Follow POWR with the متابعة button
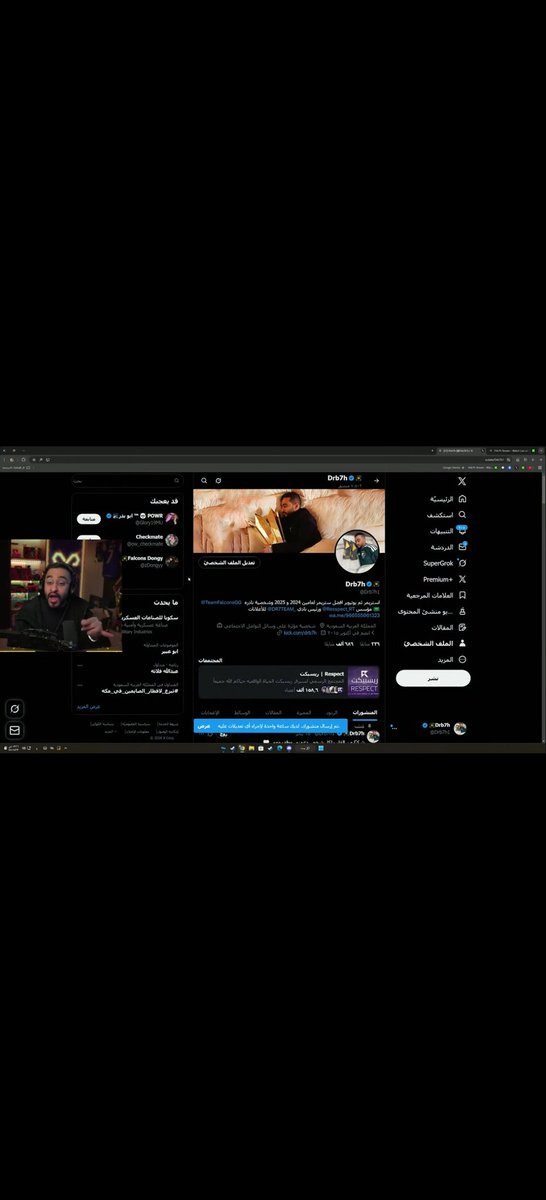Image resolution: width=546 pixels, height=1200 pixels. 89,519
